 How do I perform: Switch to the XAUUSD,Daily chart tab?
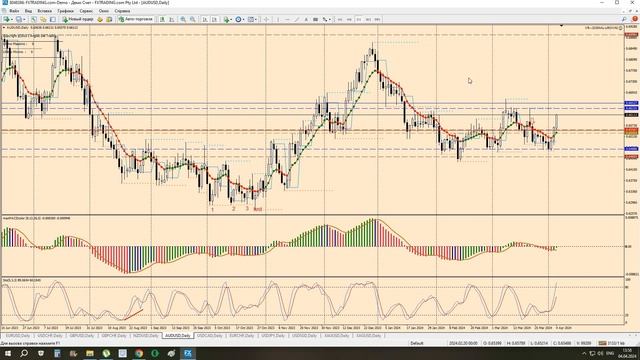tap(337, 336)
